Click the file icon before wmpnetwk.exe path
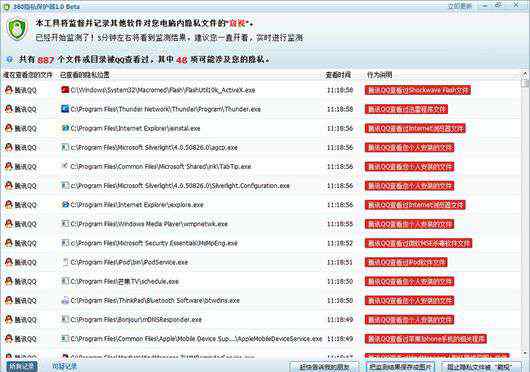 pyautogui.click(x=65, y=224)
